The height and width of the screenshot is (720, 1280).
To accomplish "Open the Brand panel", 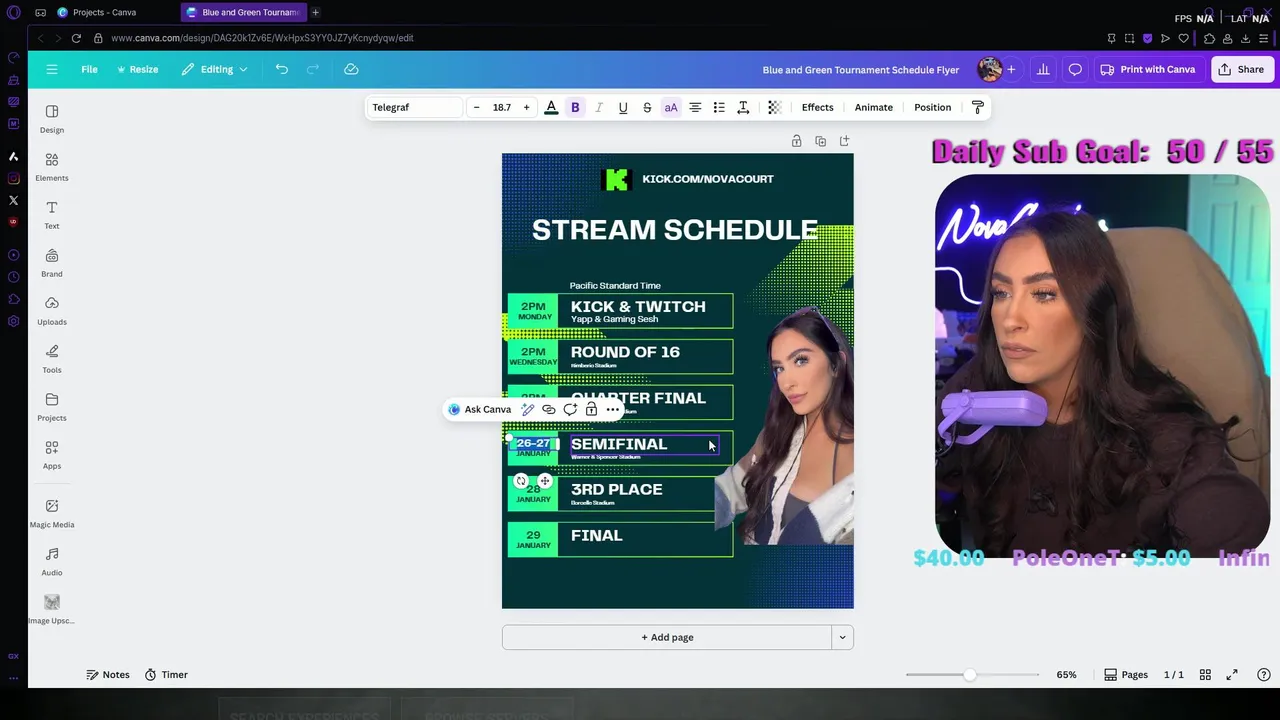I will pyautogui.click(x=52, y=262).
